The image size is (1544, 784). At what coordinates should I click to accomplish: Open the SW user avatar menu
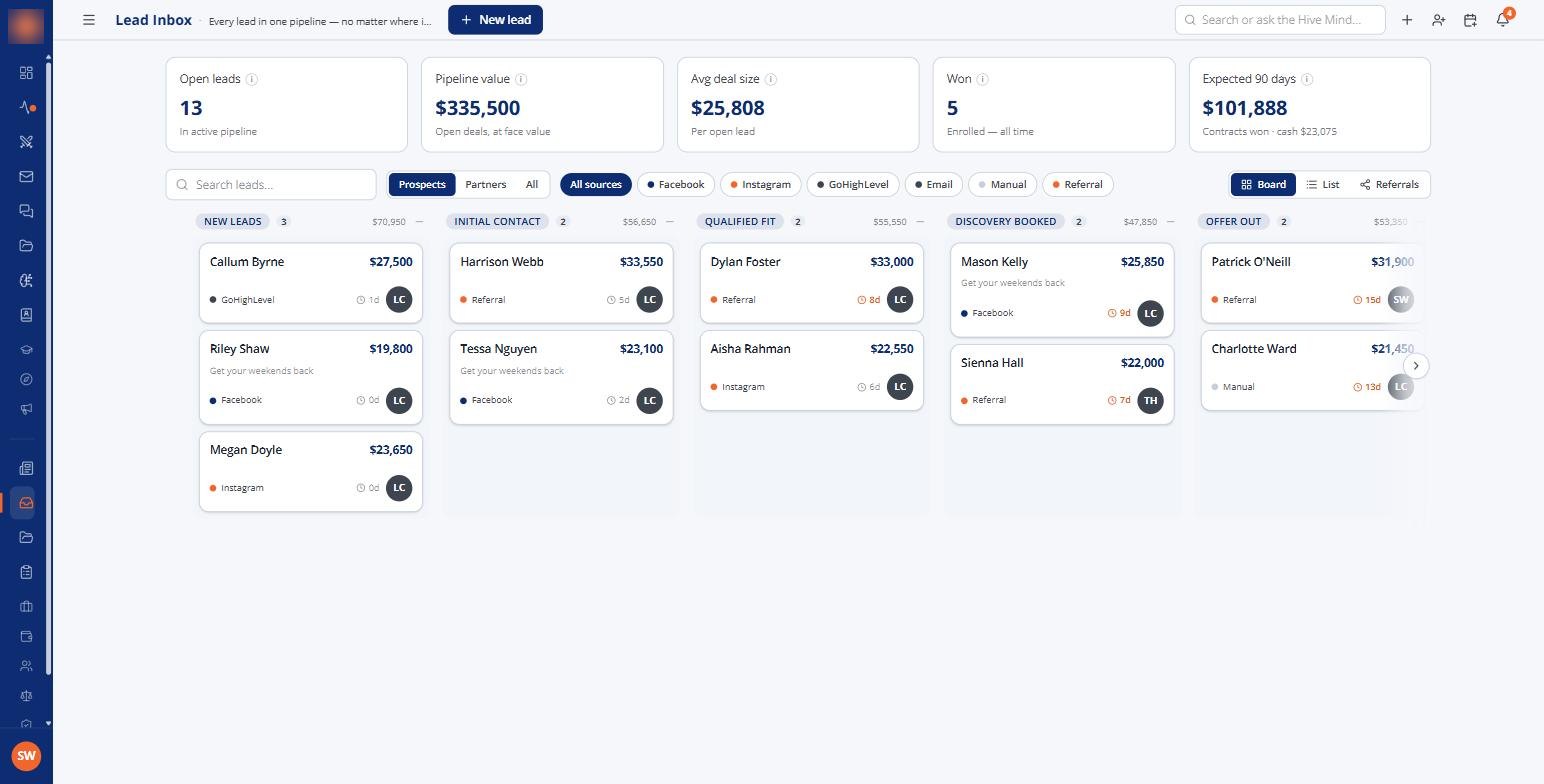(26, 756)
